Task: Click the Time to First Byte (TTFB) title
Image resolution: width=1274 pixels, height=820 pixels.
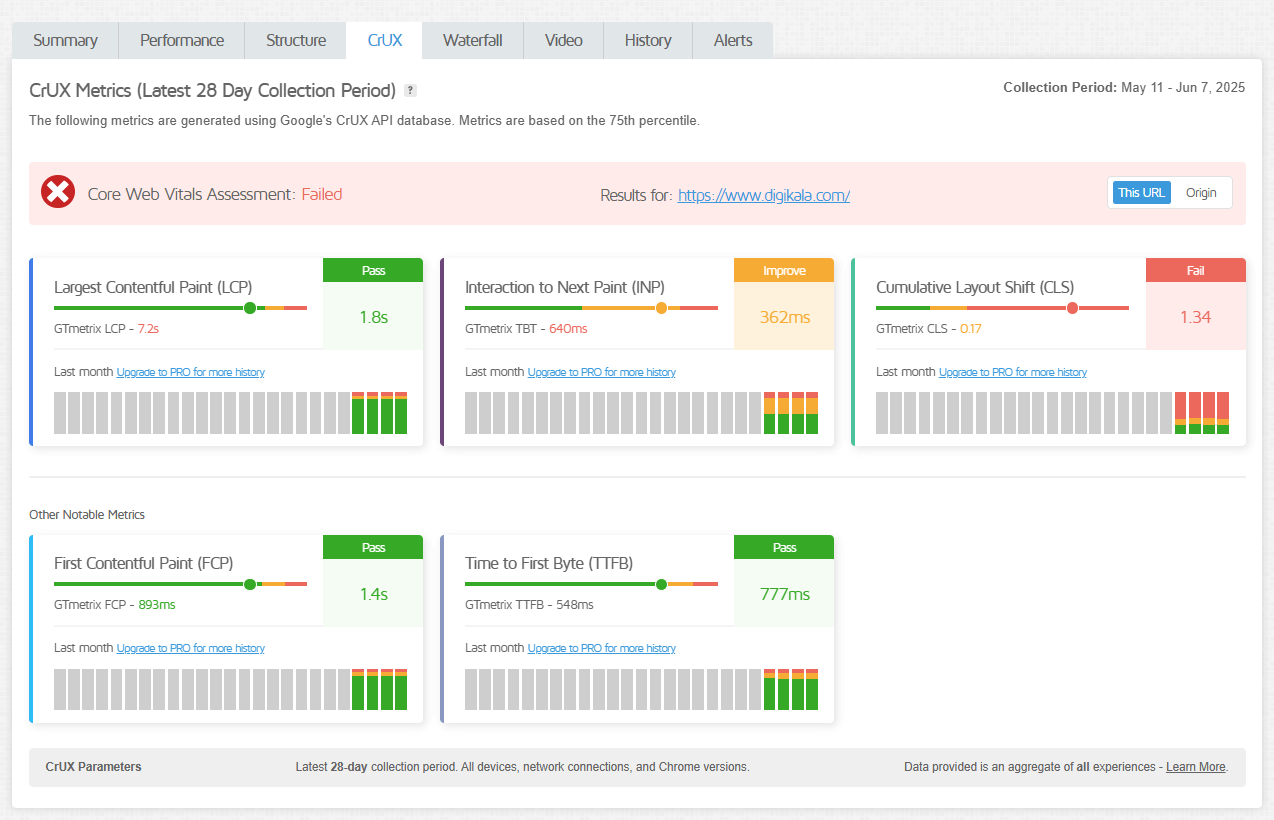Action: pyautogui.click(x=549, y=563)
